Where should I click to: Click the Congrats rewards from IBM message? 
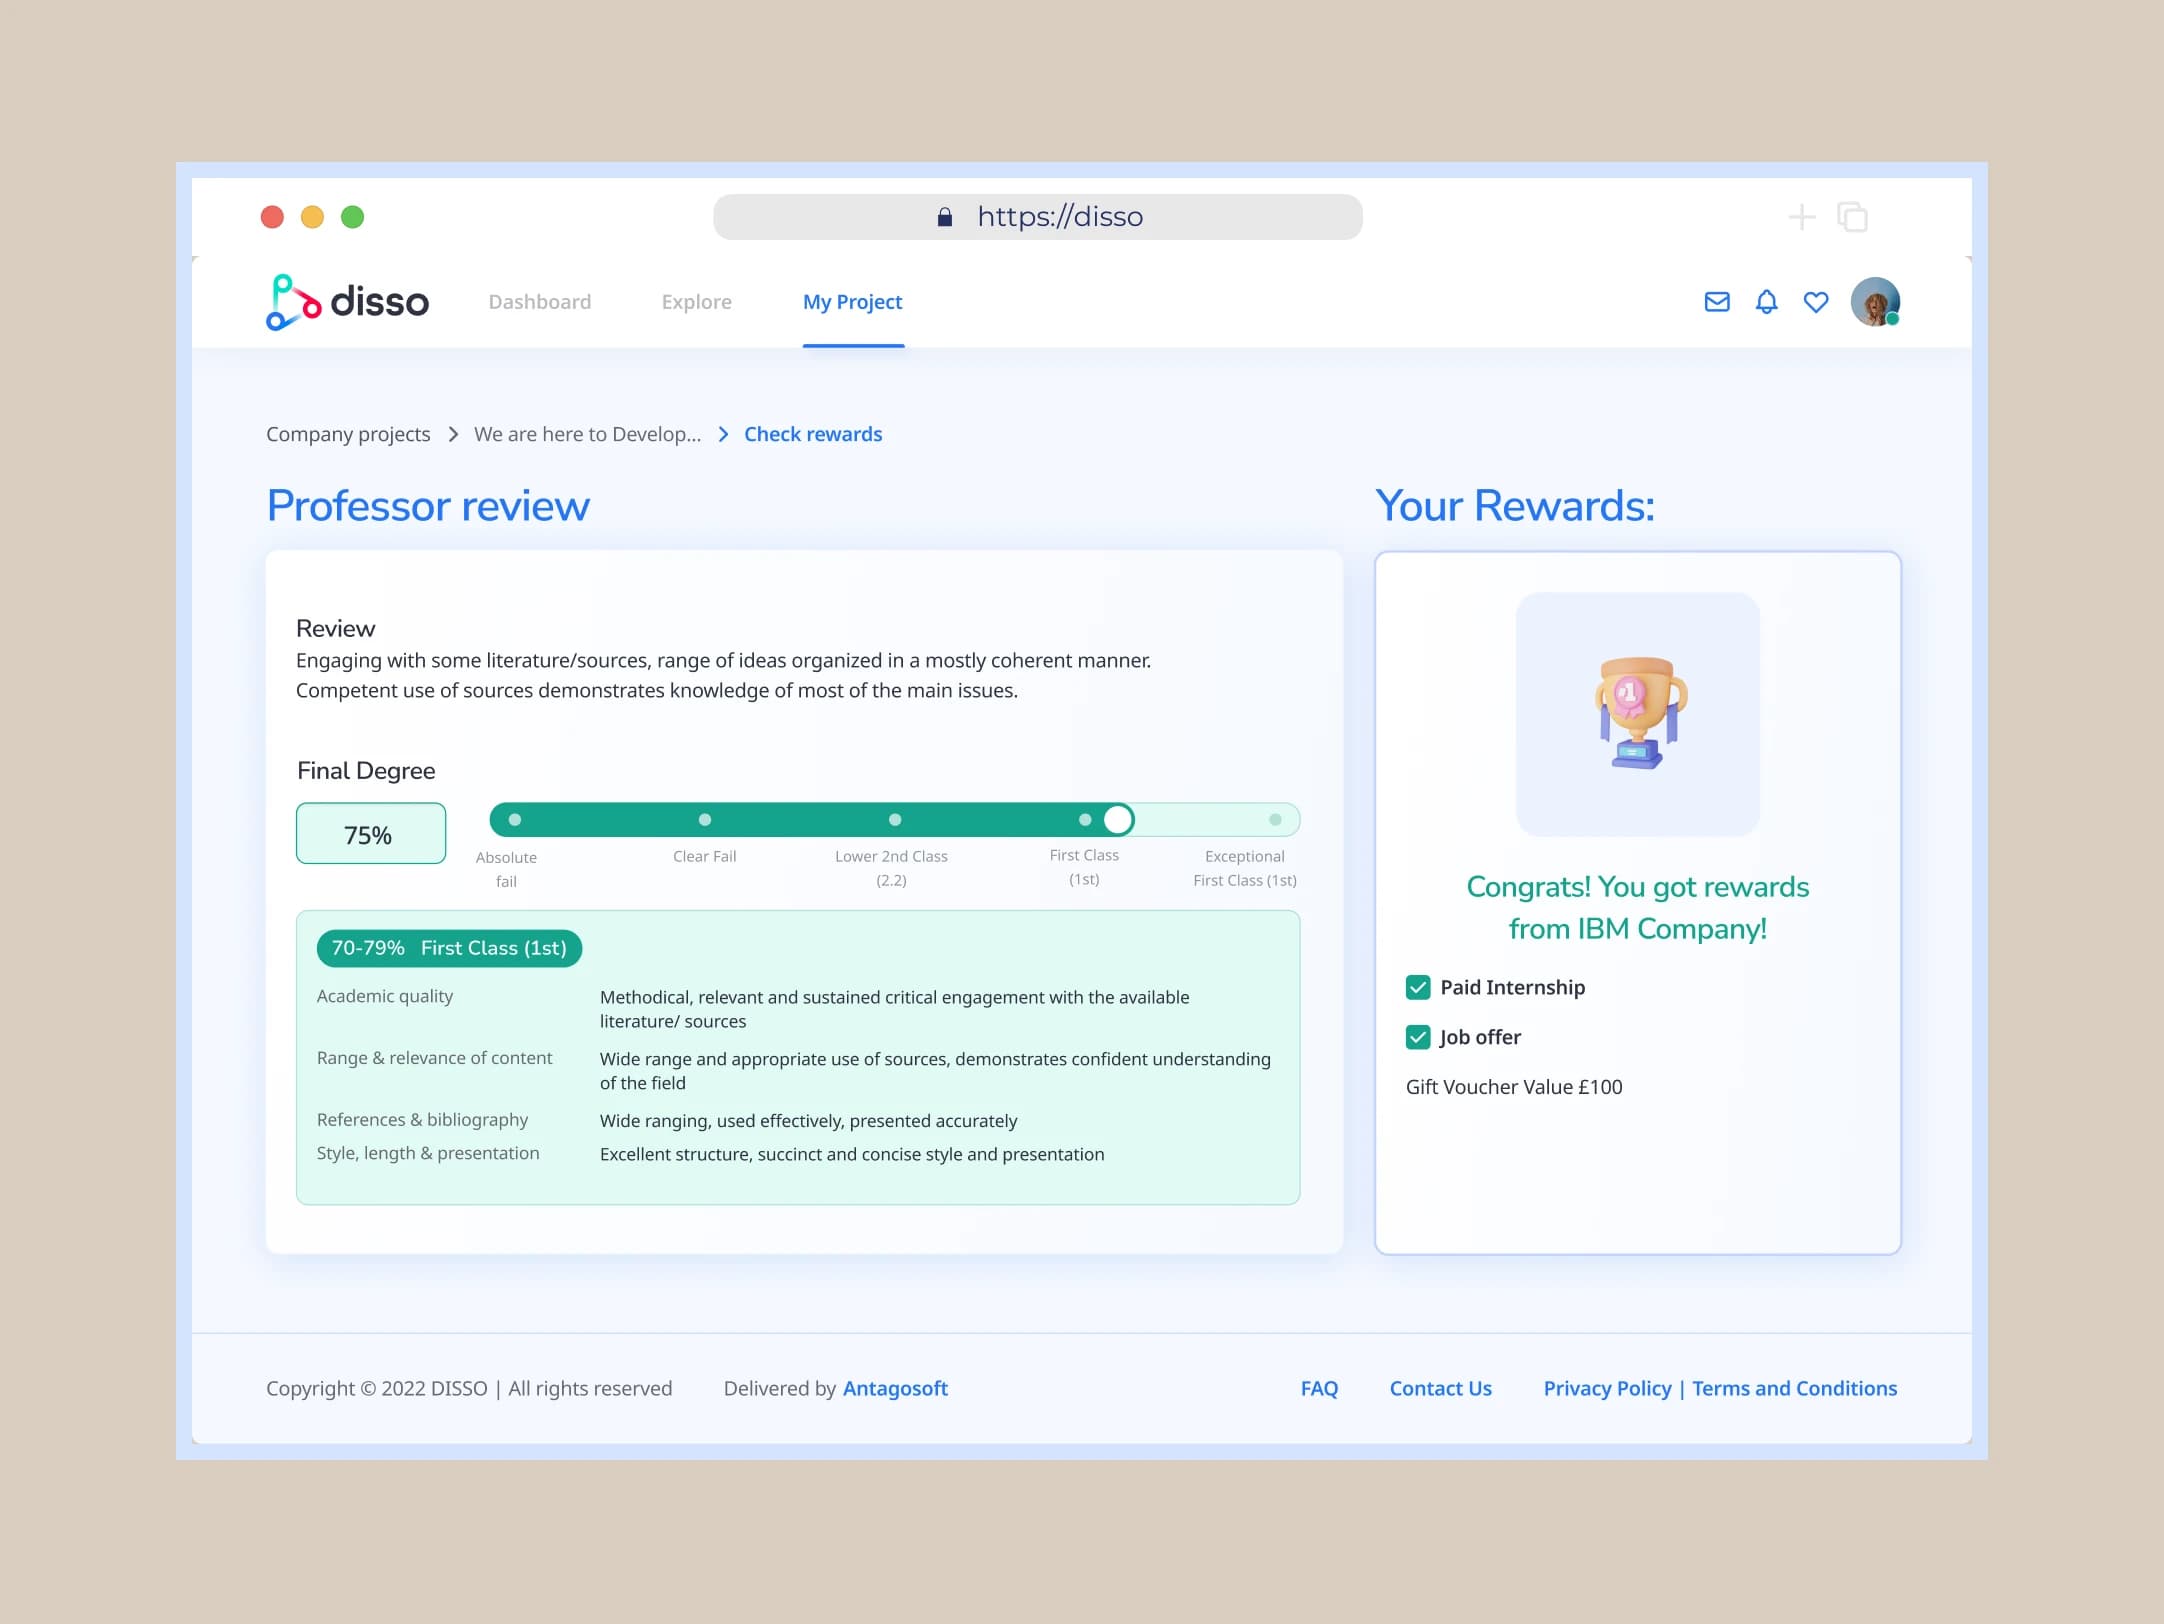point(1638,908)
